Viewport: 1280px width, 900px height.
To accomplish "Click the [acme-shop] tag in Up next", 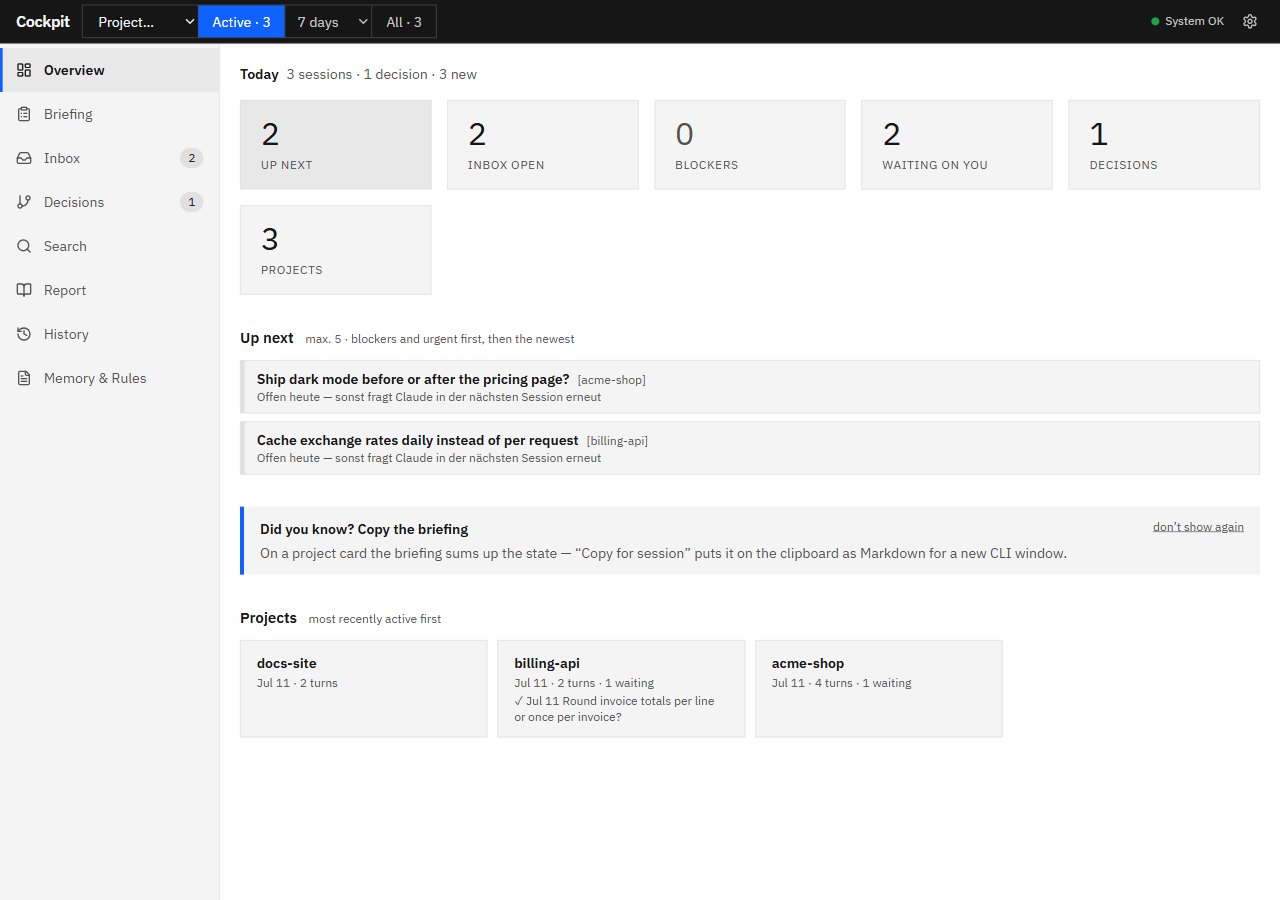I will (x=612, y=380).
